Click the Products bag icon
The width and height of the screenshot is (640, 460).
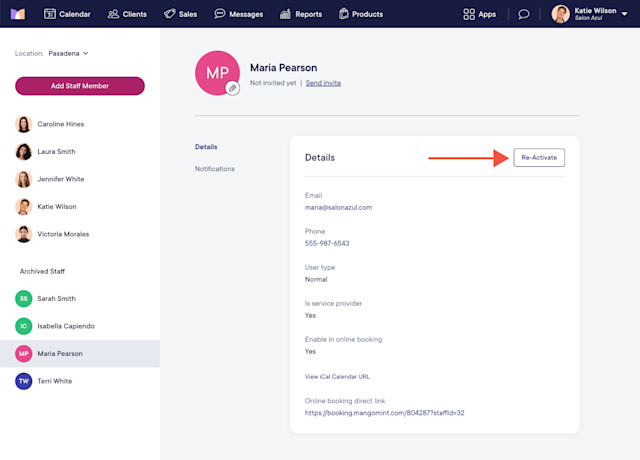(x=344, y=14)
